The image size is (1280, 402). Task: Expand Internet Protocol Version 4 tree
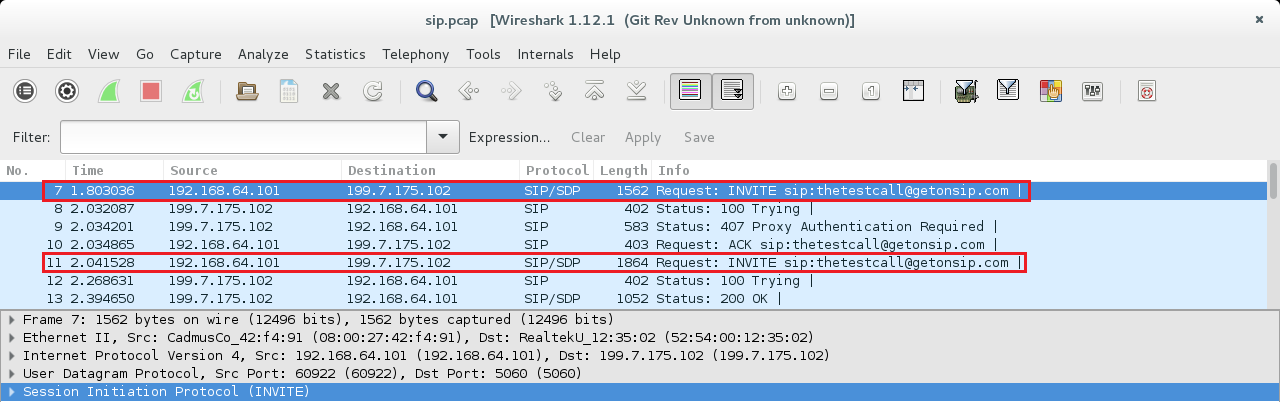11,356
